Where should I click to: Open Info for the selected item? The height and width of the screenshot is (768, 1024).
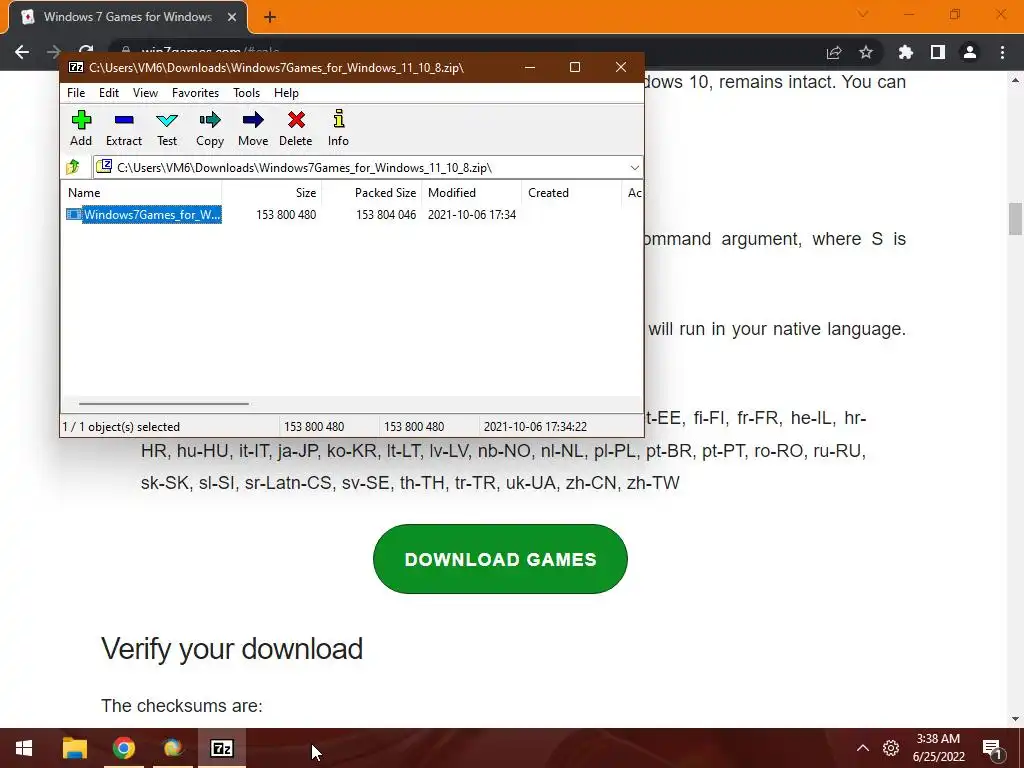[x=338, y=128]
